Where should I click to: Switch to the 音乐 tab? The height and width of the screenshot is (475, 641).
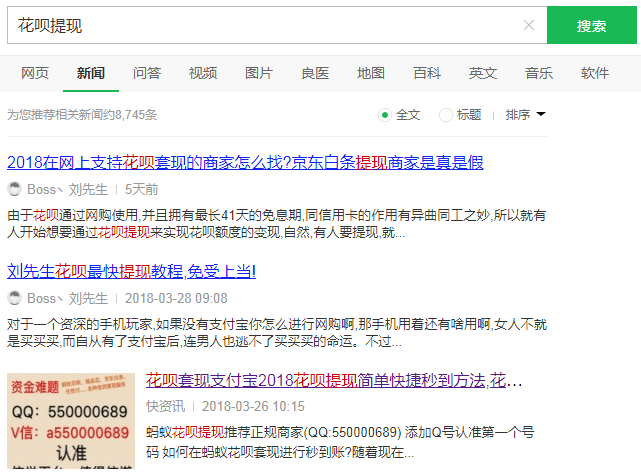539,73
